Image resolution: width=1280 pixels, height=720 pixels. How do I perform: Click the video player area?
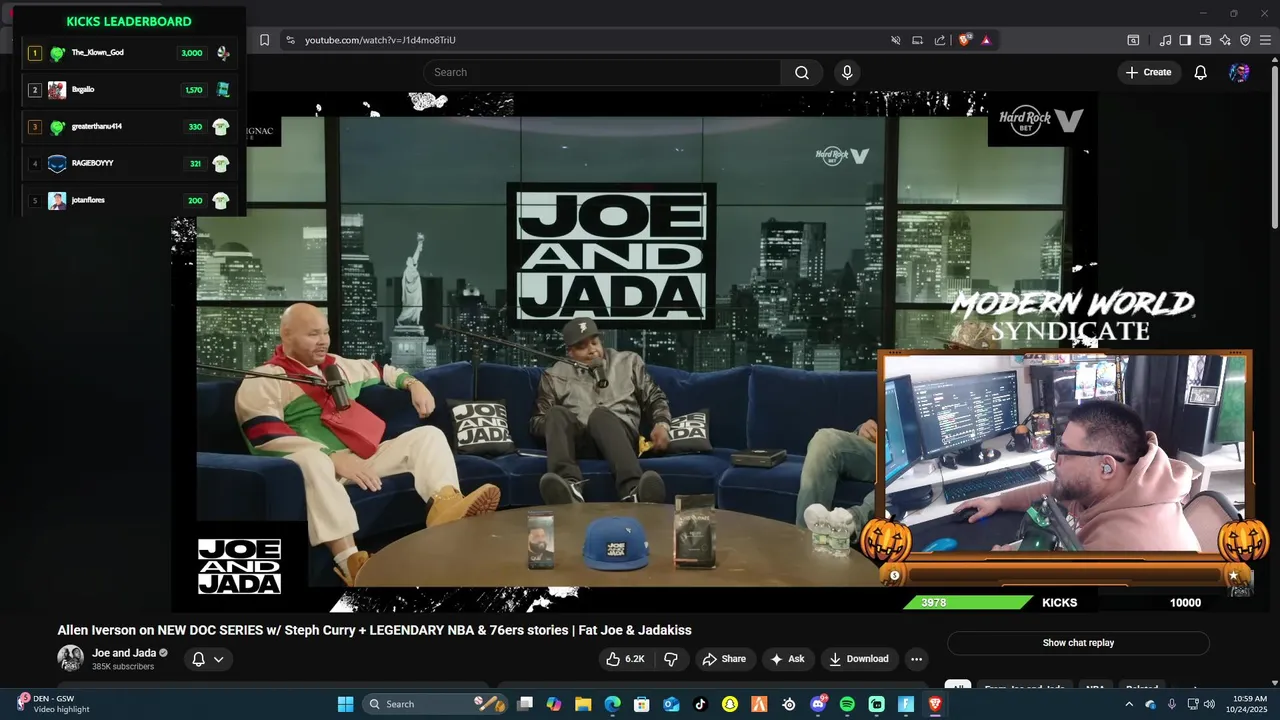634,350
